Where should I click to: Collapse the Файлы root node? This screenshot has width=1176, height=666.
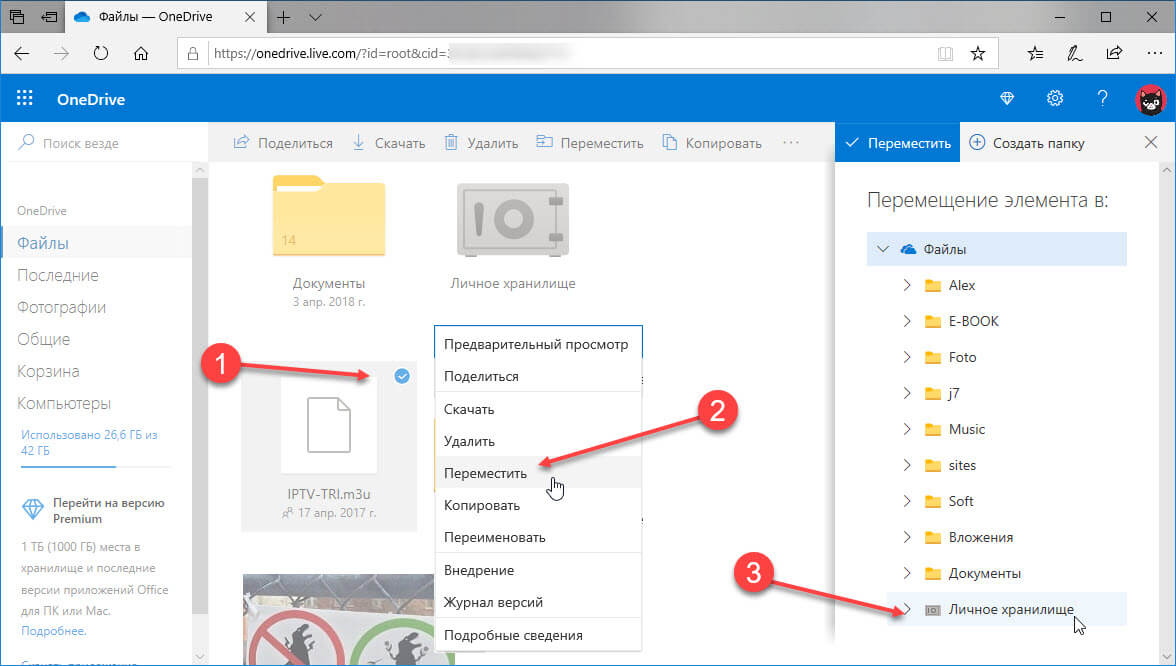883,249
